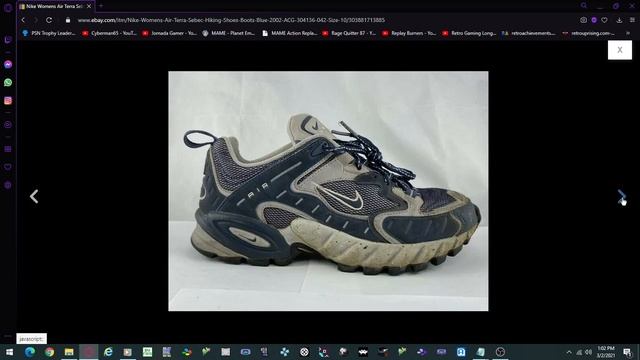Open the Replay Burners bookmark
This screenshot has height=360, width=640.
coord(409,33)
